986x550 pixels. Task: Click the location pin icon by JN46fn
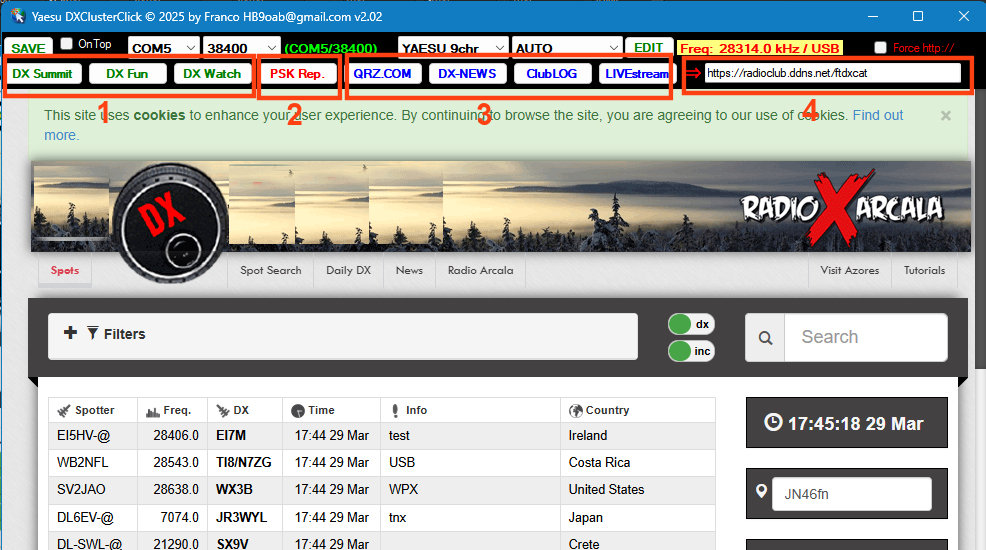point(762,493)
